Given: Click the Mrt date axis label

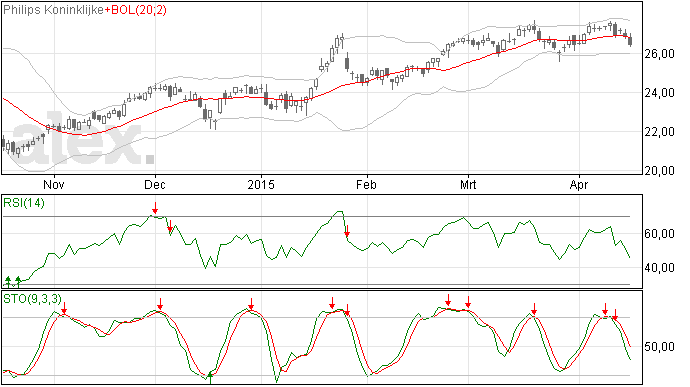Looking at the screenshot, I should 468,184.
